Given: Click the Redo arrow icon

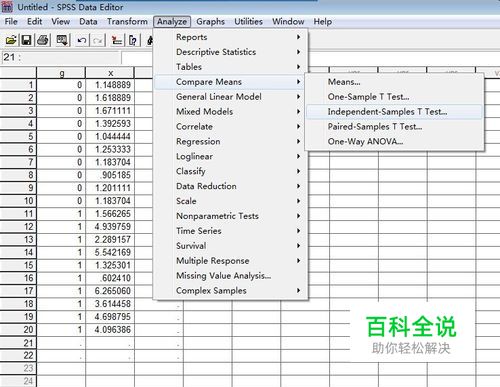Looking at the screenshot, I should coord(98,40).
